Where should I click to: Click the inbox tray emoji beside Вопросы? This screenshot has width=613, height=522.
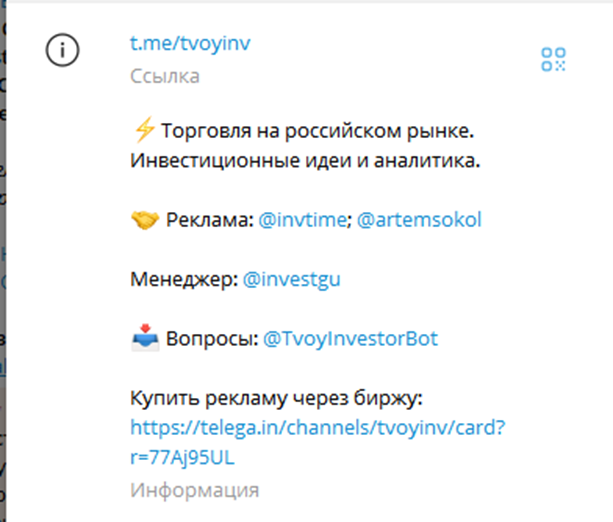[145, 339]
